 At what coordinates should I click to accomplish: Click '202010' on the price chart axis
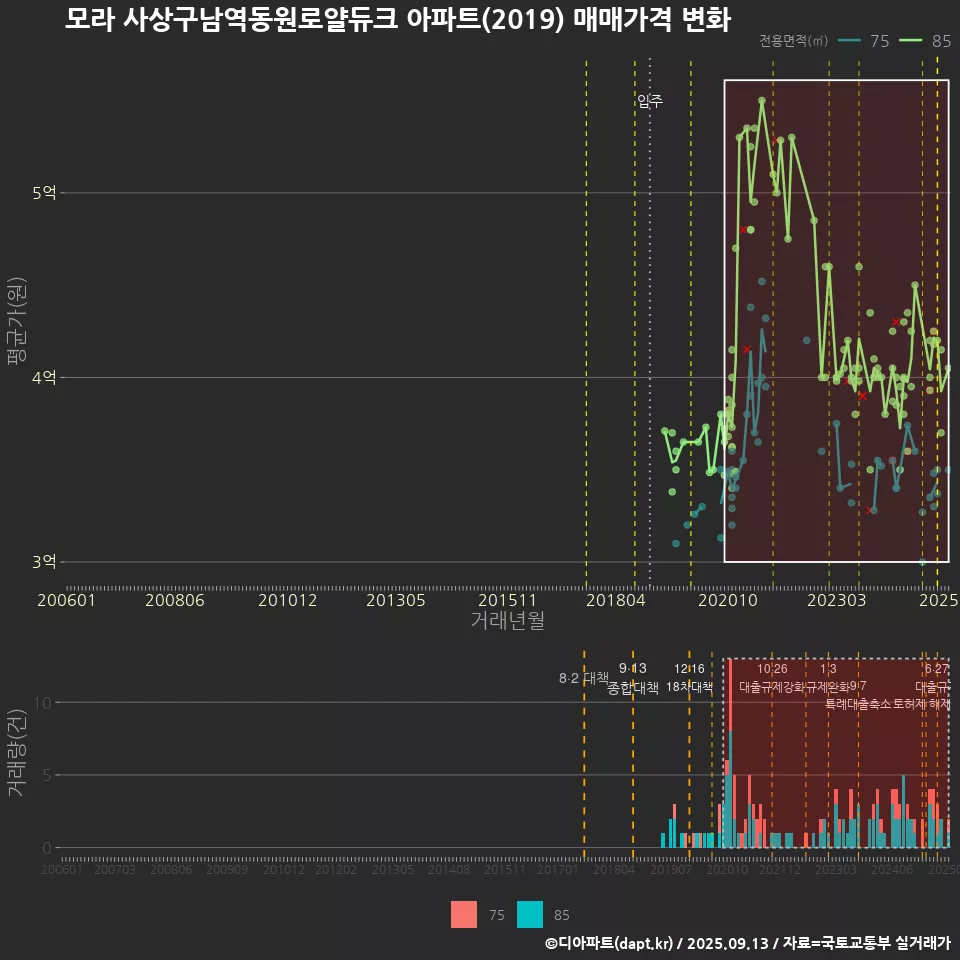(x=728, y=600)
